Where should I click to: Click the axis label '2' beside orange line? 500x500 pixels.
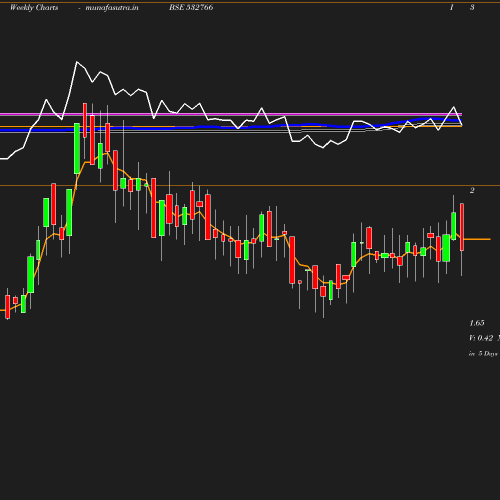pos(472,190)
